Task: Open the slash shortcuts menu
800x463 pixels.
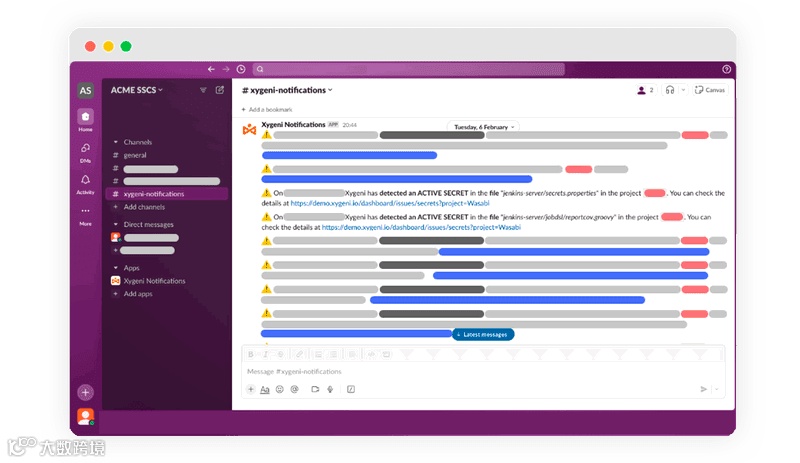Action: [x=351, y=389]
